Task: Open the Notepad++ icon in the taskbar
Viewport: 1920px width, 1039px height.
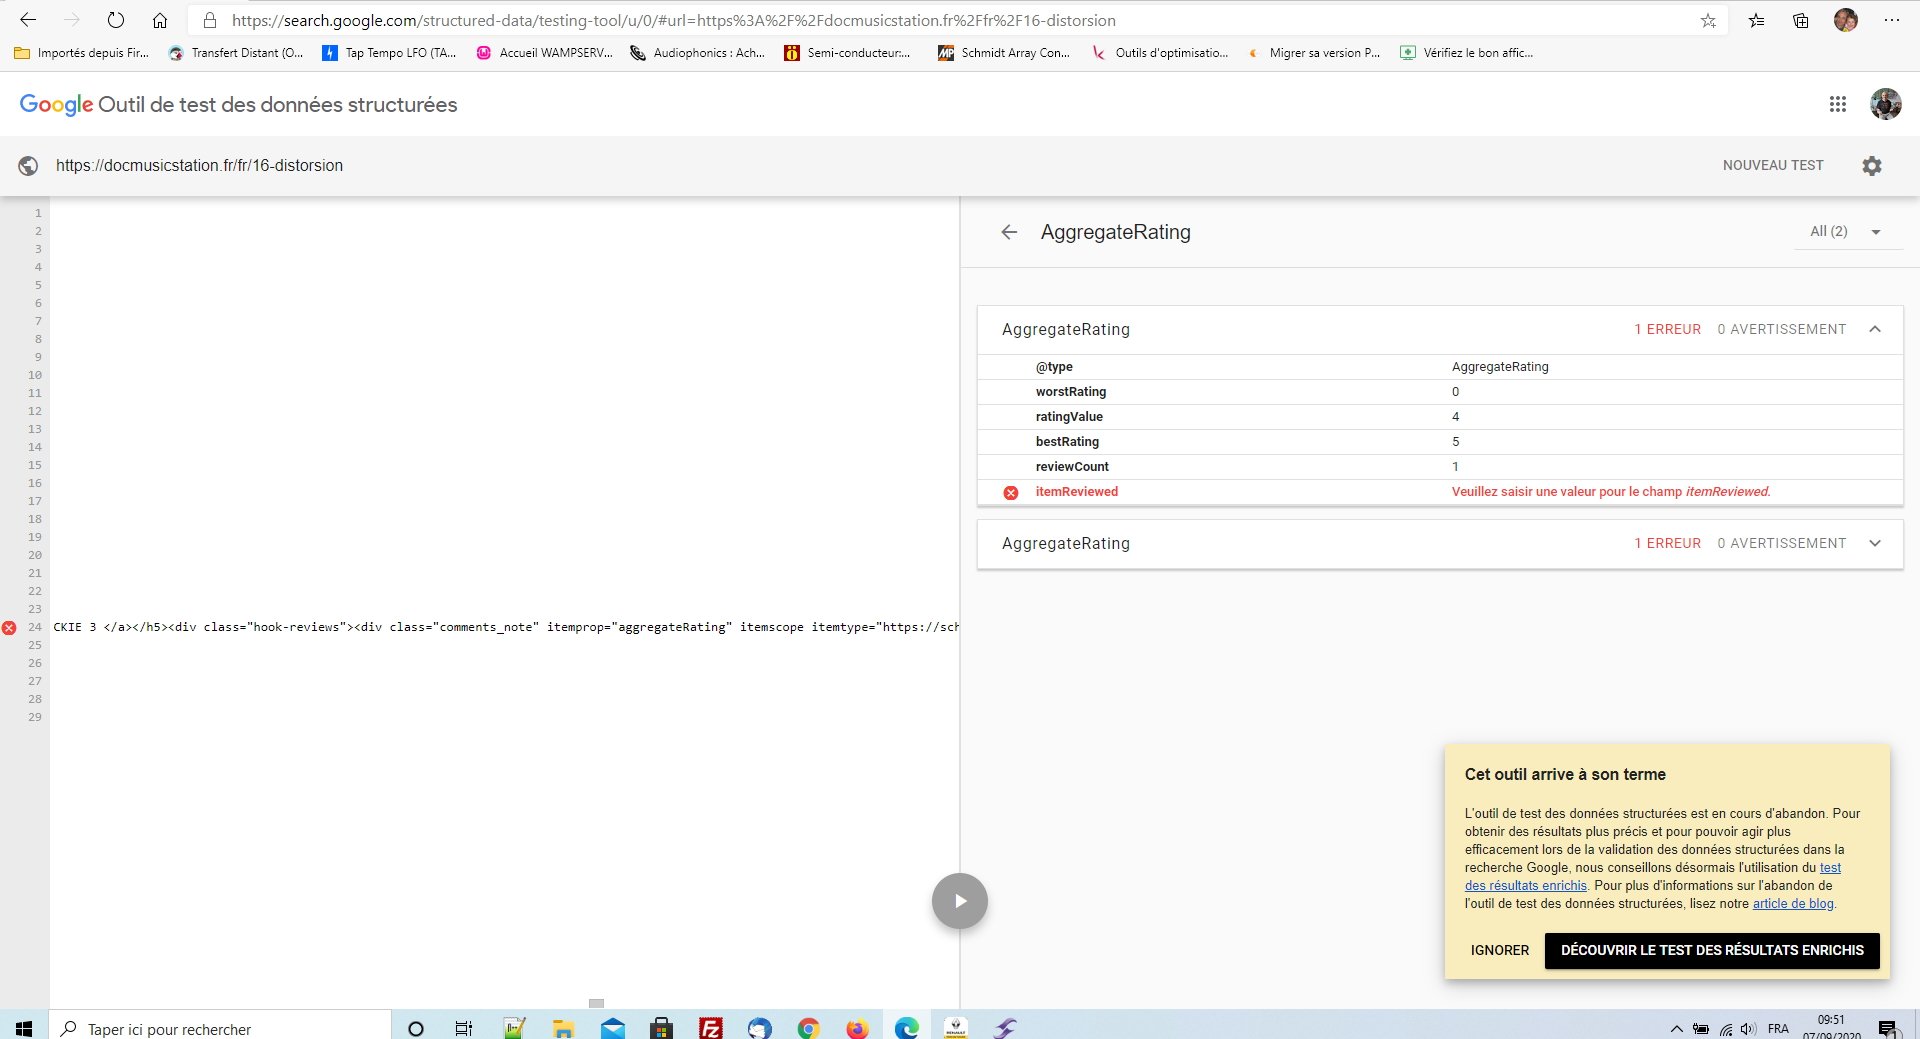Action: (x=514, y=1028)
